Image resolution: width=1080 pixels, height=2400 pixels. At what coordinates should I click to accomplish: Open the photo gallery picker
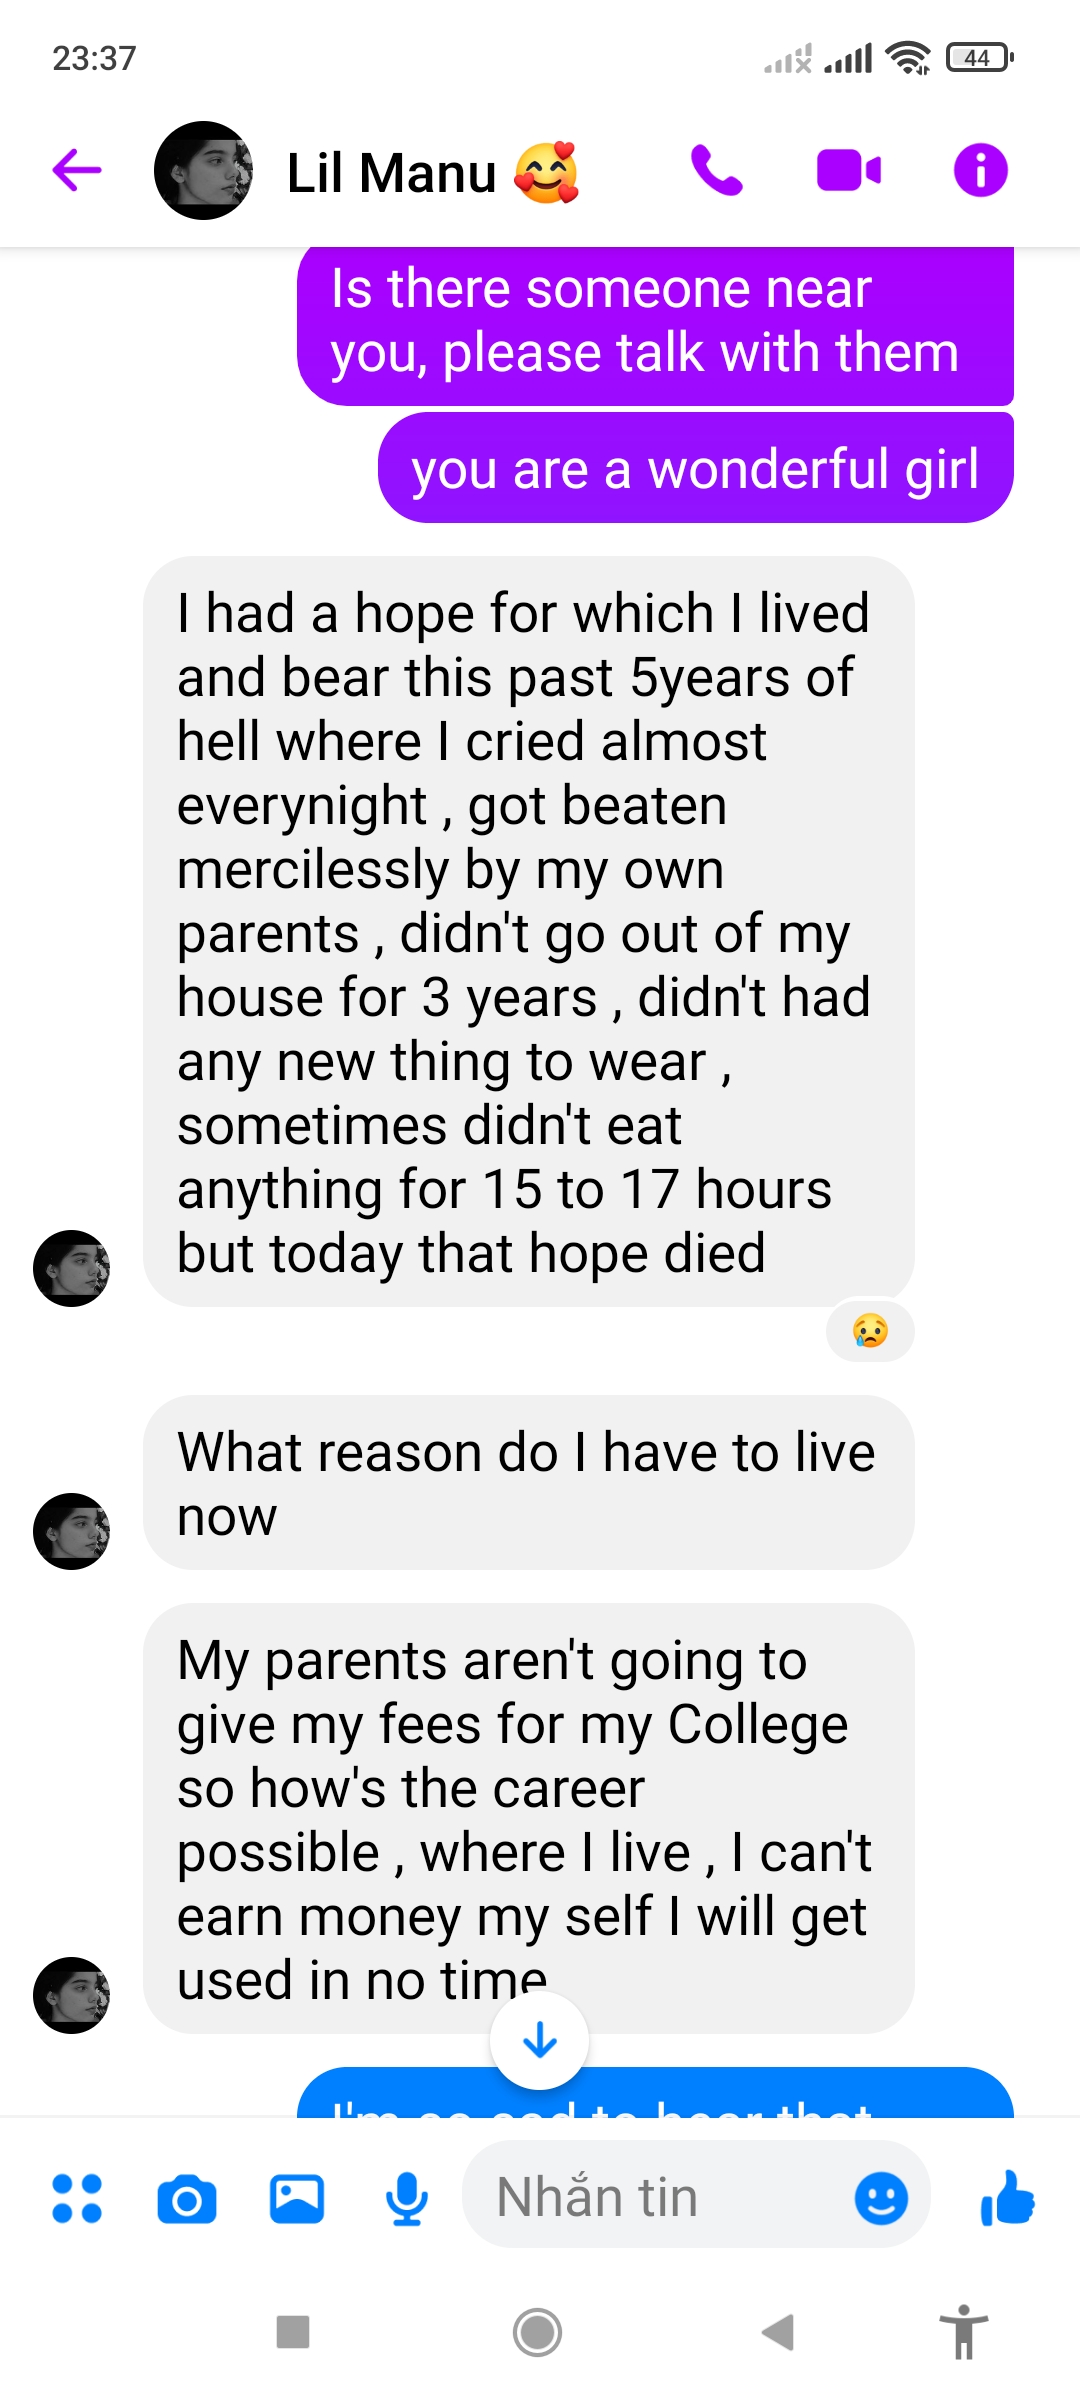click(x=297, y=2198)
